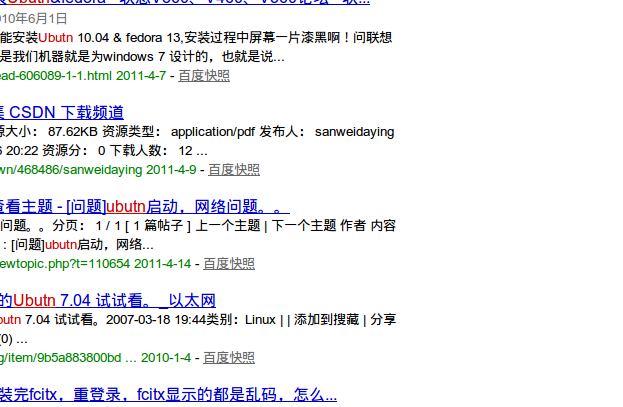Click the snippet line mentioning windows 7 设计的
The image size is (623, 407).
142,56
